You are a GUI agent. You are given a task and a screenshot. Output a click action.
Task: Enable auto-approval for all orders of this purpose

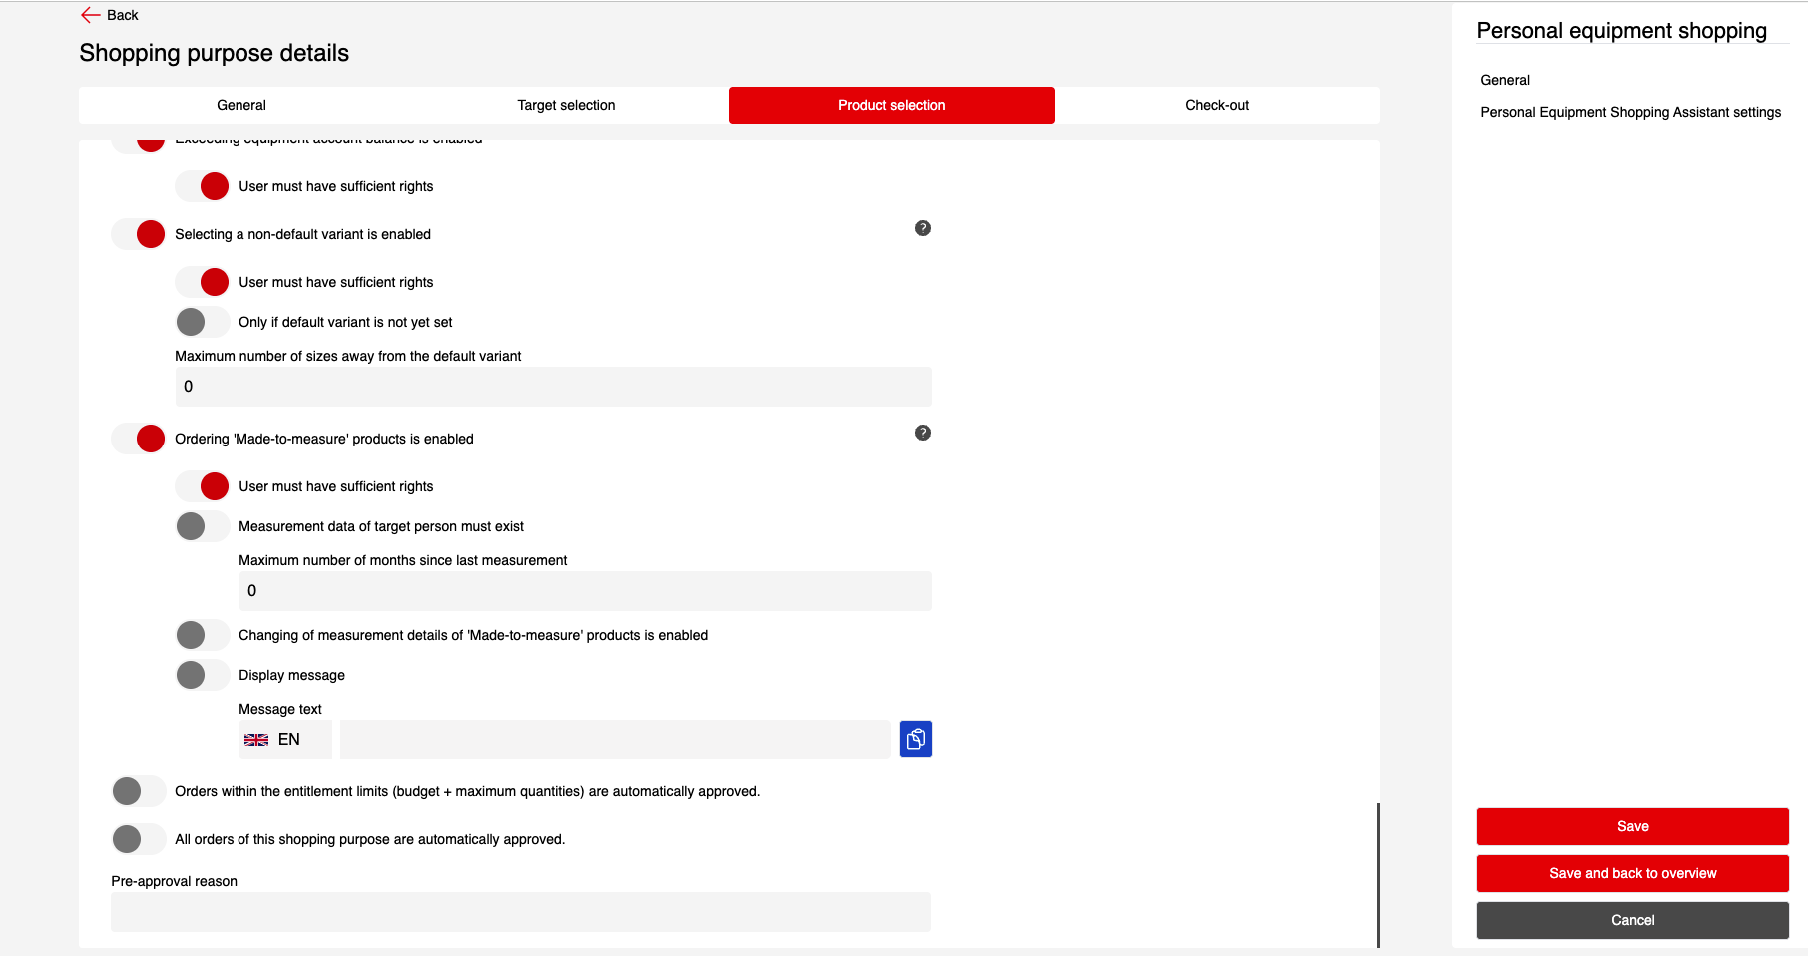(138, 839)
